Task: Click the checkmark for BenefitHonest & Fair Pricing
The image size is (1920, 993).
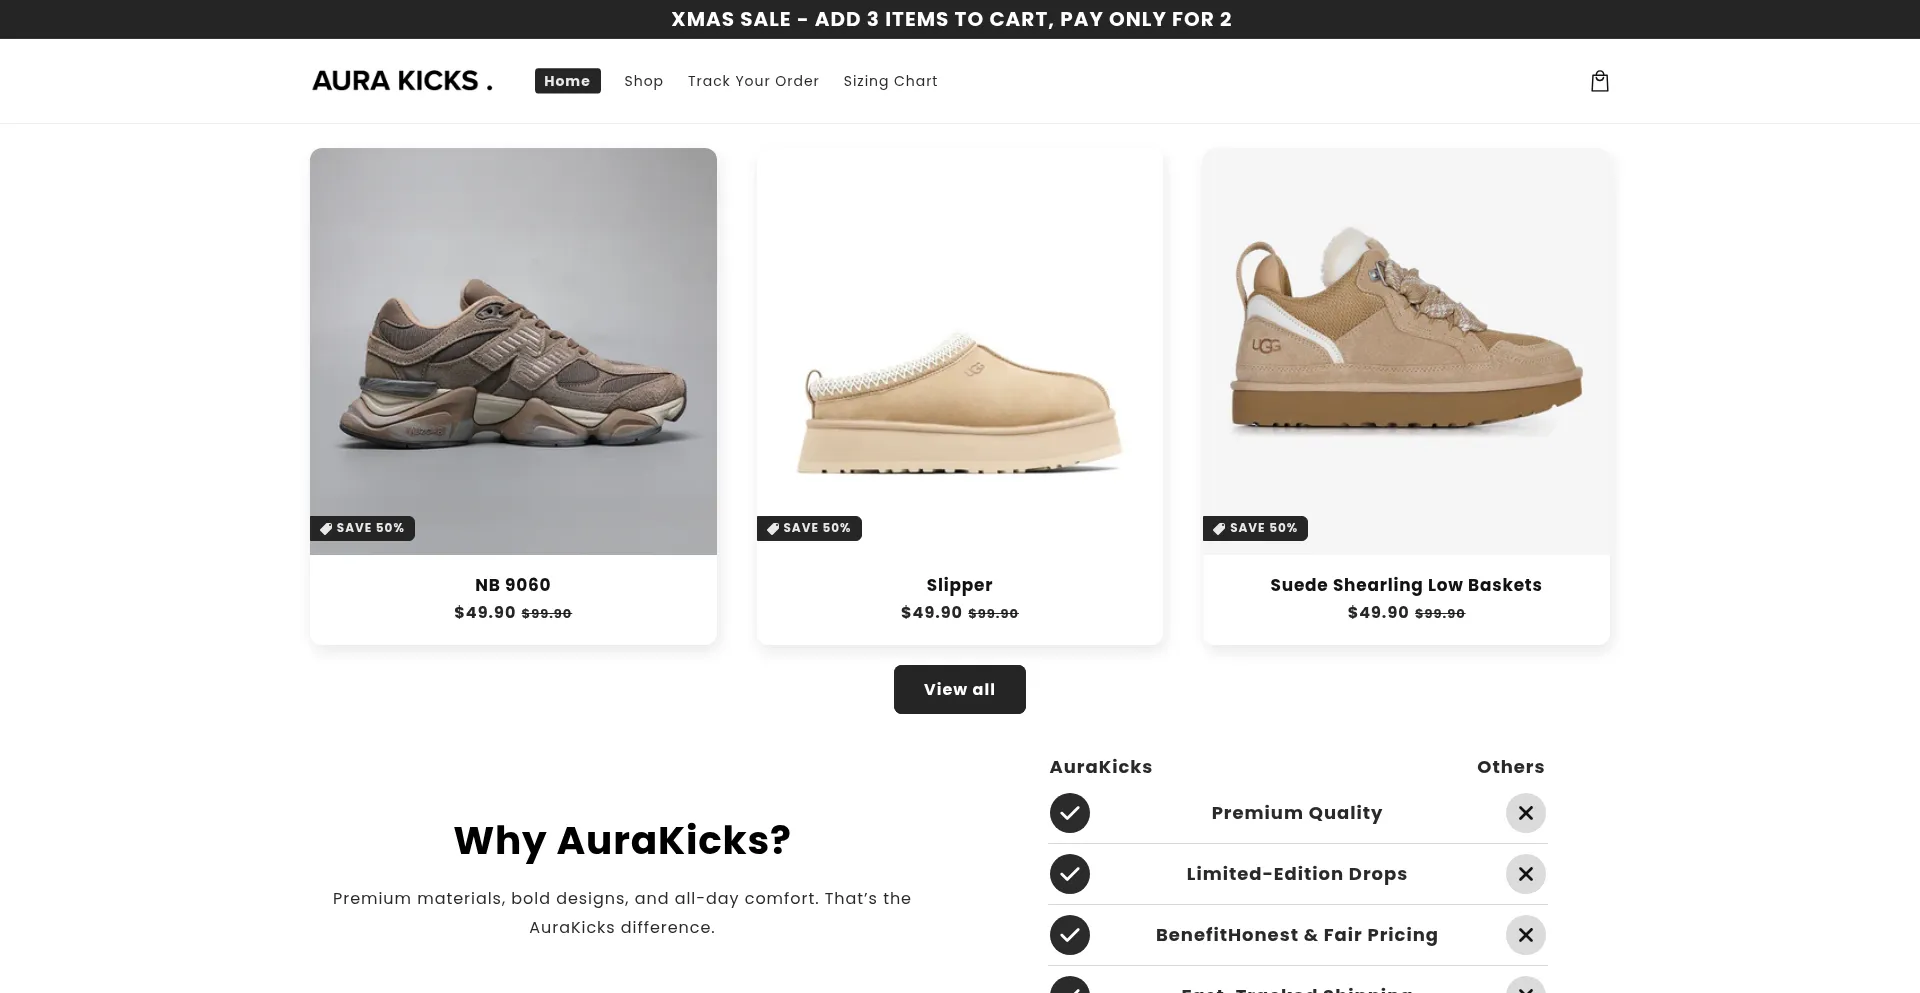Action: [1070, 935]
